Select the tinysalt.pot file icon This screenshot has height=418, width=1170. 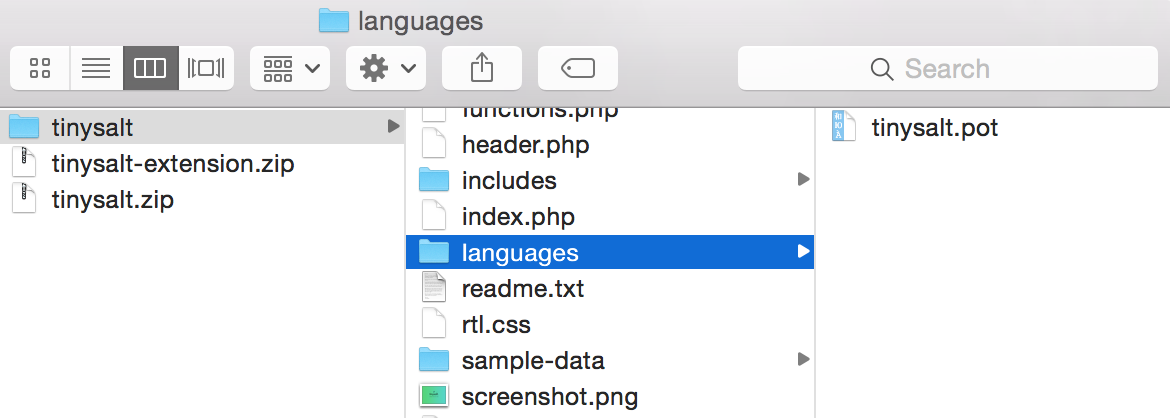click(845, 127)
